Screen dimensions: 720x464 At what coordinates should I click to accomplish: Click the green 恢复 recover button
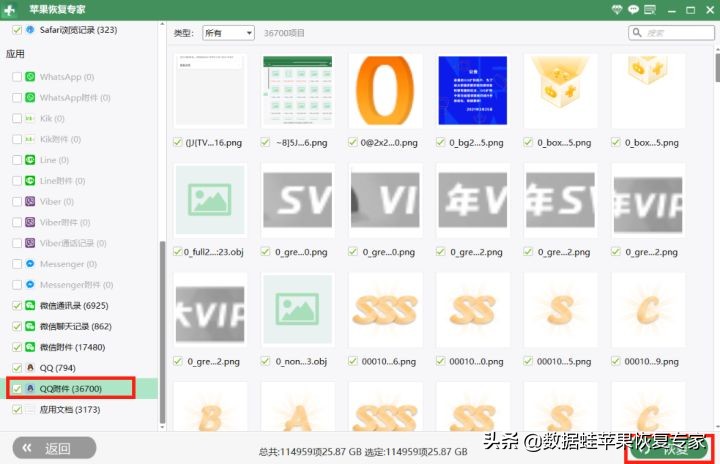669,449
